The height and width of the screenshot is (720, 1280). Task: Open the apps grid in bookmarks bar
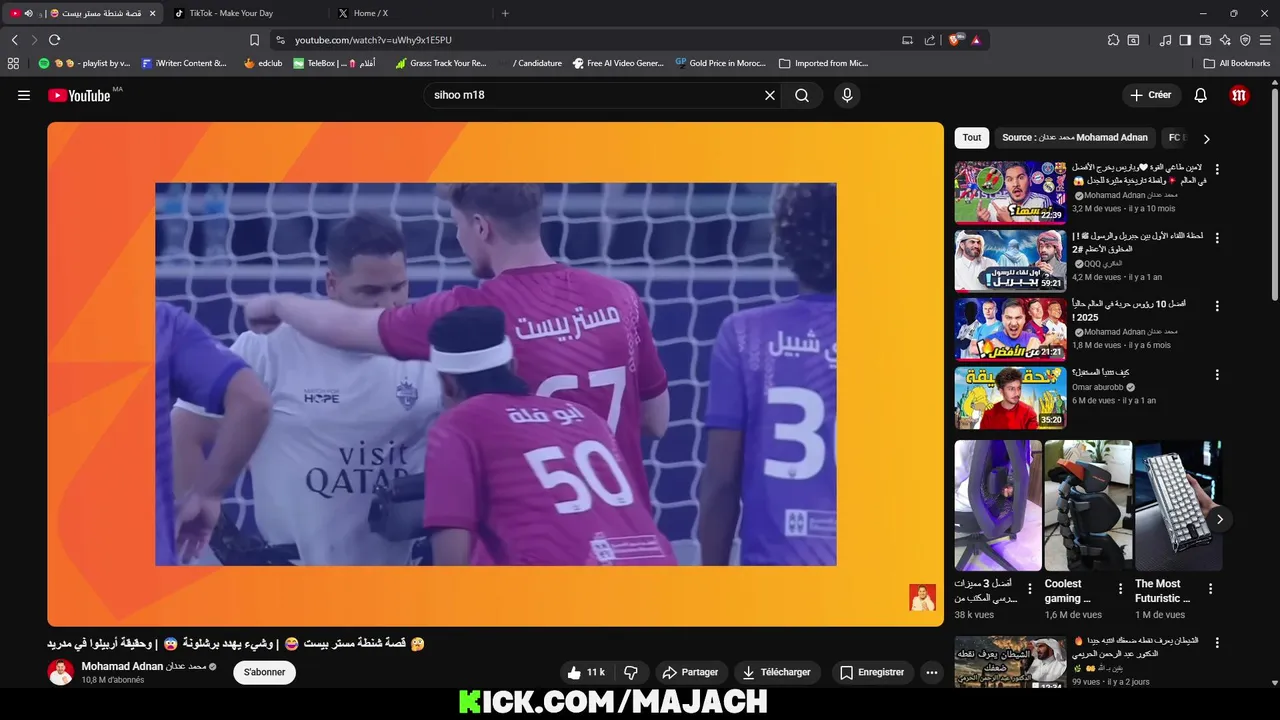click(x=13, y=63)
